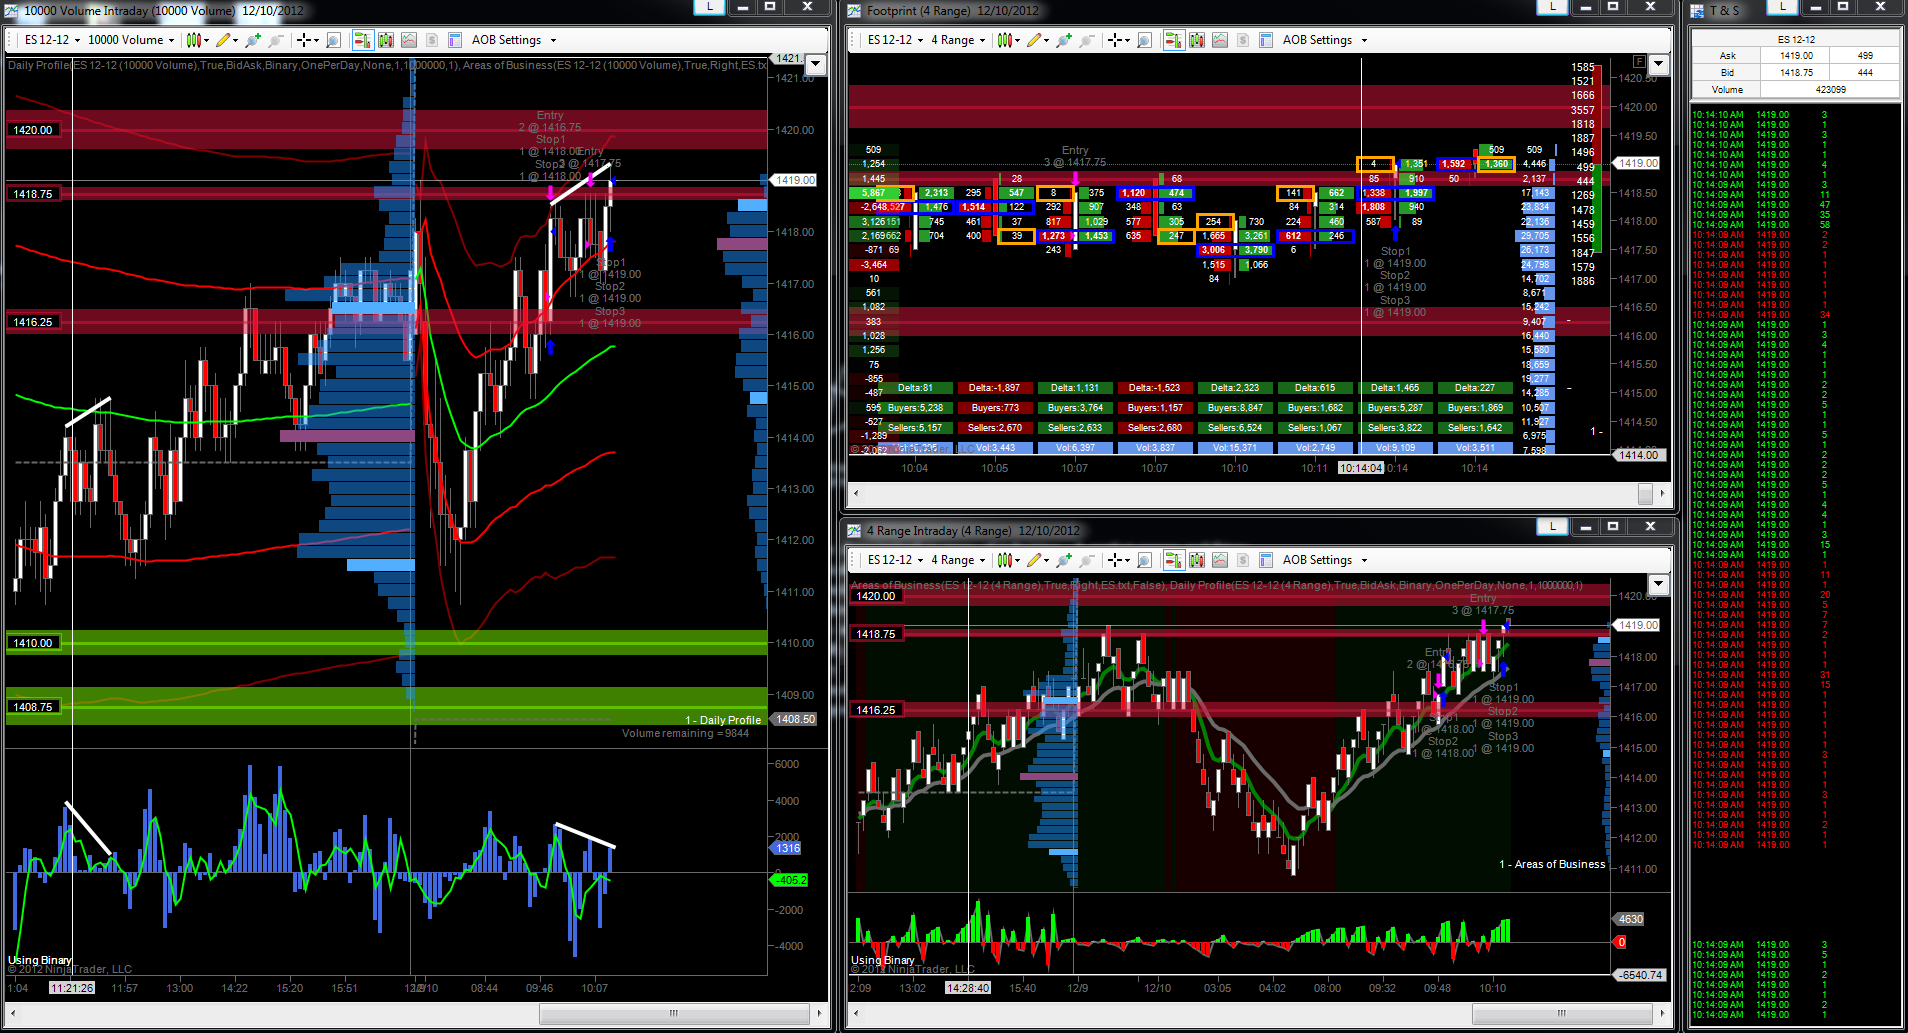Choose crosshair cursor tool in 4 Range Intraday chart
Screen dimensions: 1908x1033
[1115, 560]
